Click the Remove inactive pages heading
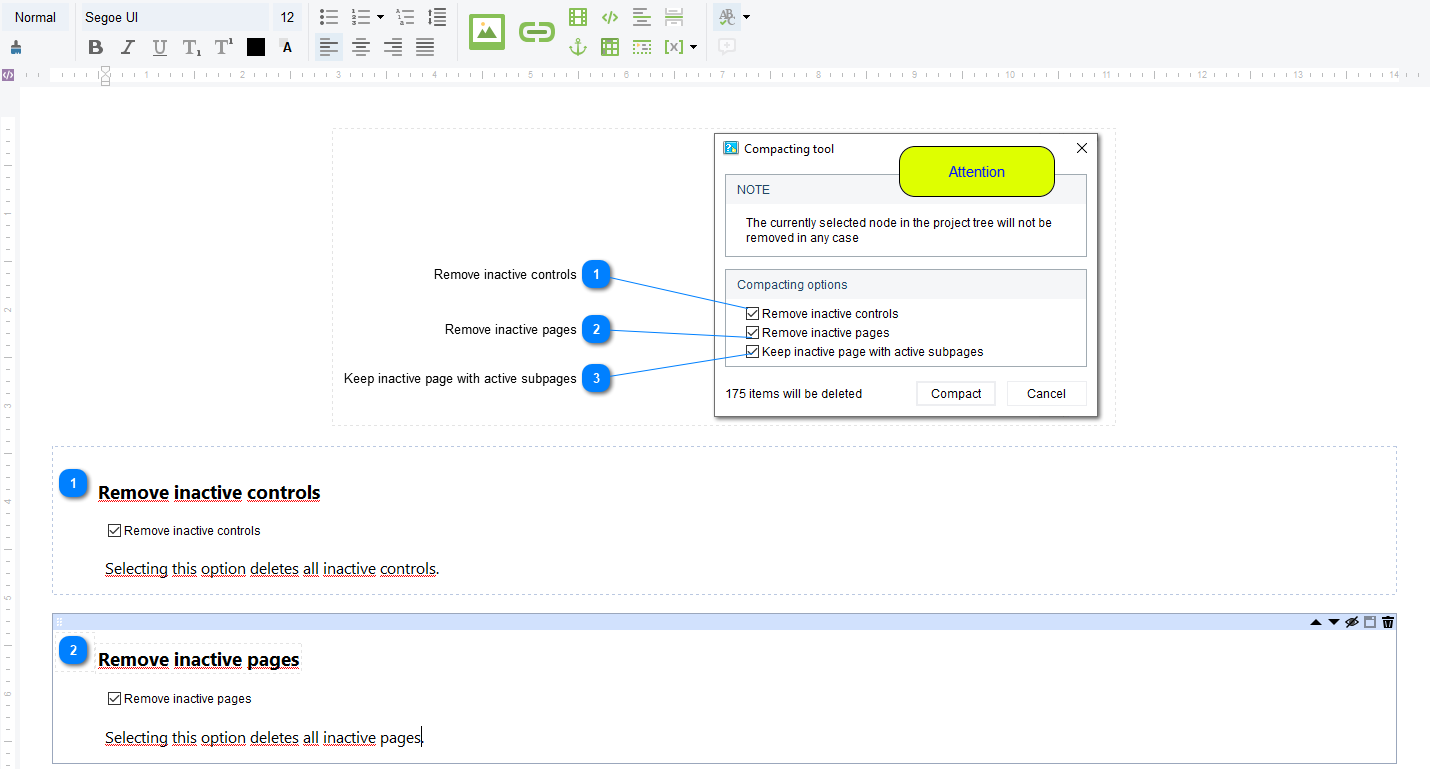 coord(199,660)
